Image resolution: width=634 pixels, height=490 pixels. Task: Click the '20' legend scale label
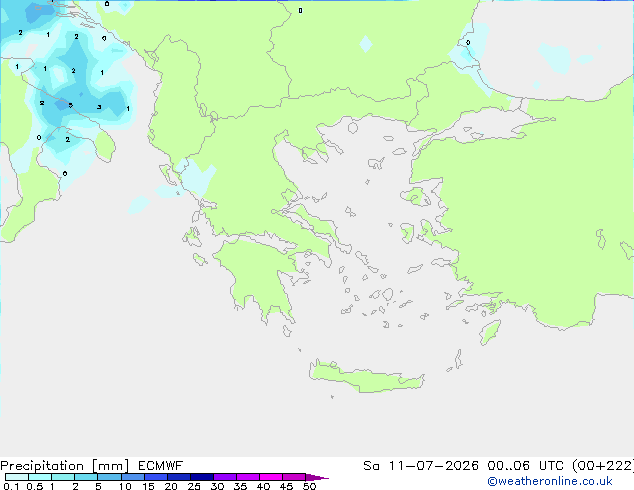pyautogui.click(x=171, y=486)
